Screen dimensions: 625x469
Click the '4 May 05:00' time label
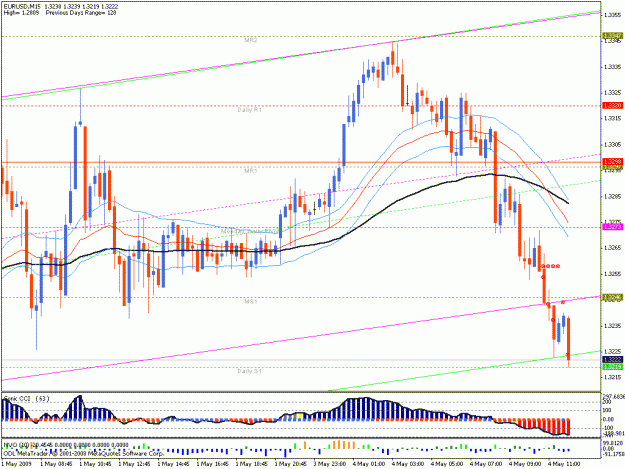tap(447, 464)
